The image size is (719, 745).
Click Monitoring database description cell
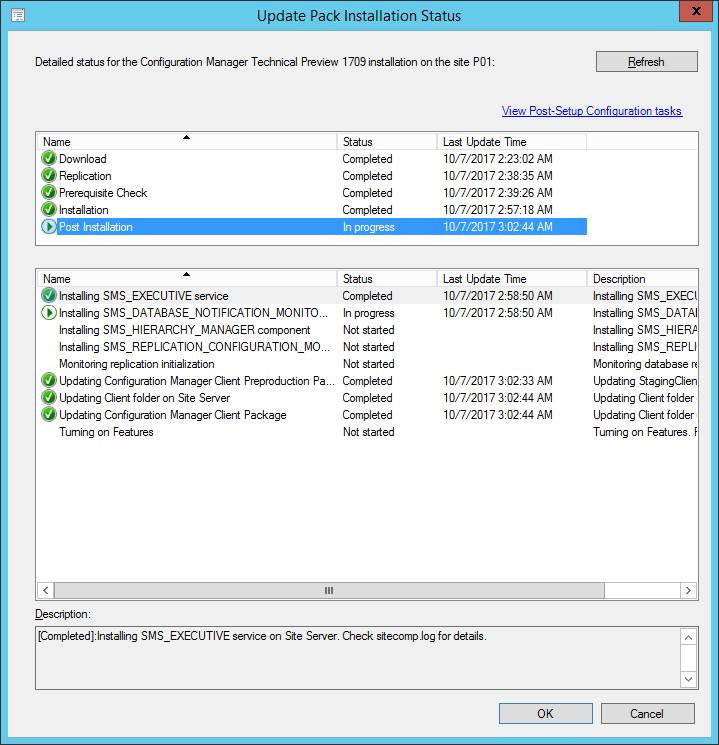coord(645,364)
